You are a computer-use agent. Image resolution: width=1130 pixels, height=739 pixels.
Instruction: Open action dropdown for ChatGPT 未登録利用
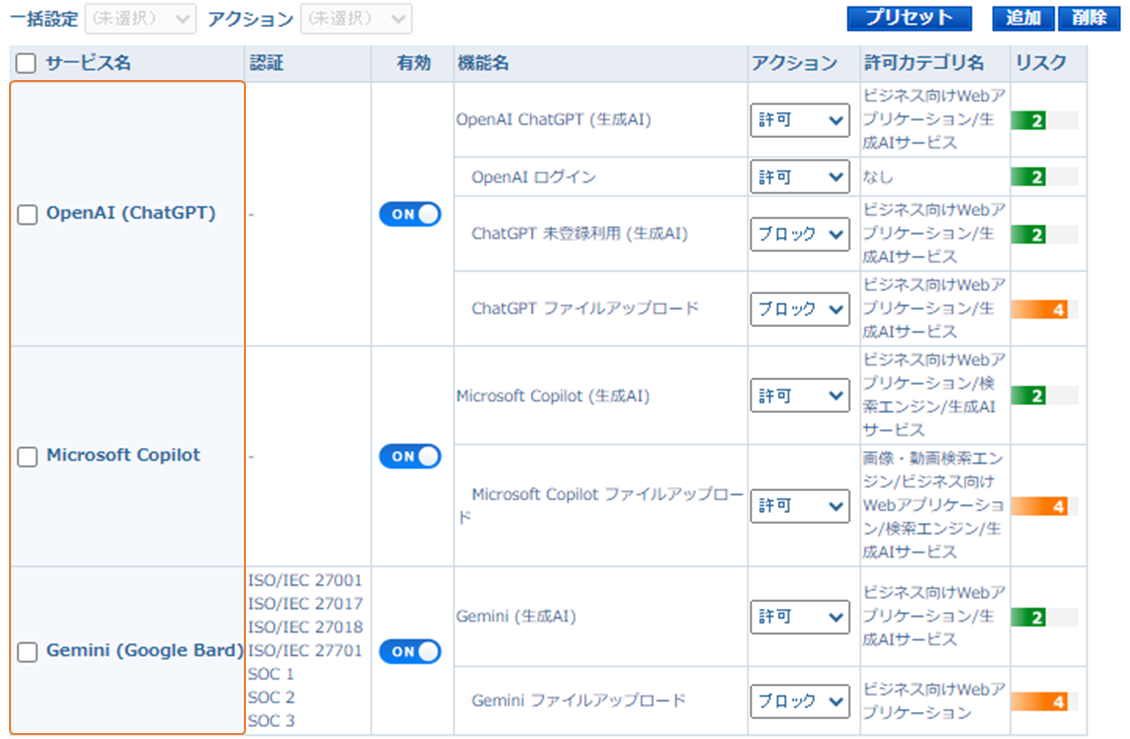[799, 234]
